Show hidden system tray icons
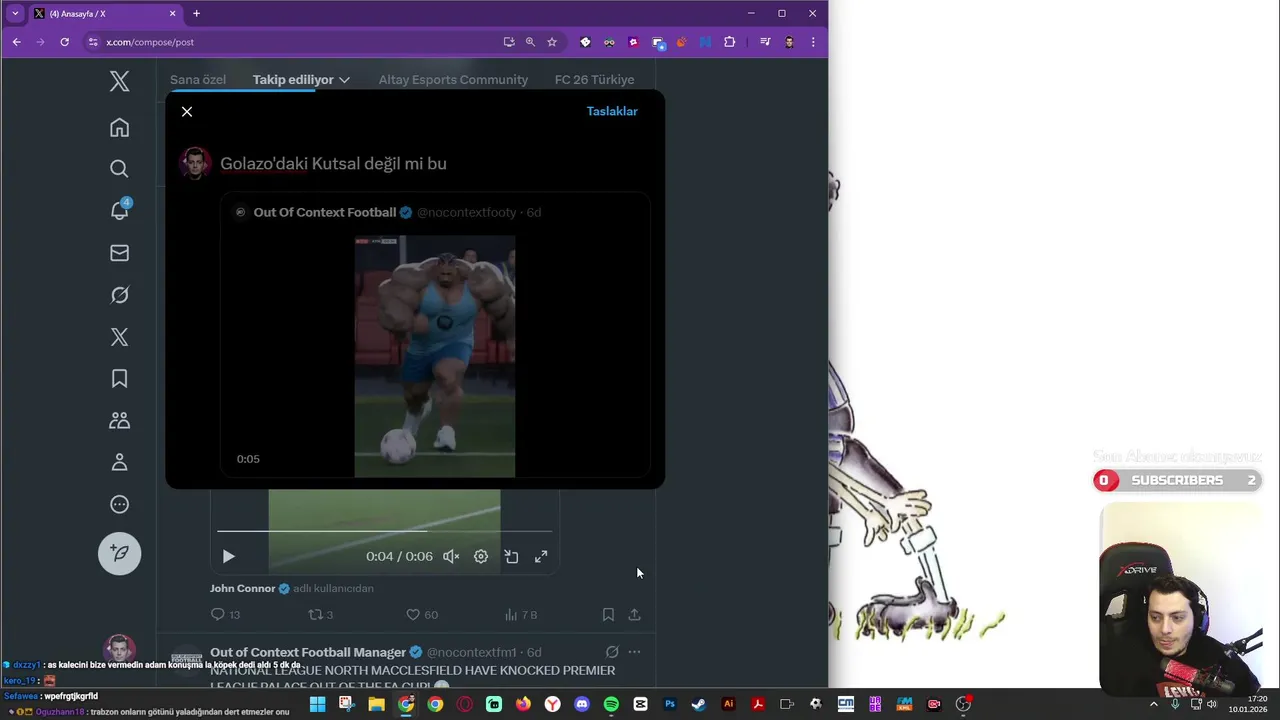This screenshot has height=720, width=1280. pos(1153,704)
